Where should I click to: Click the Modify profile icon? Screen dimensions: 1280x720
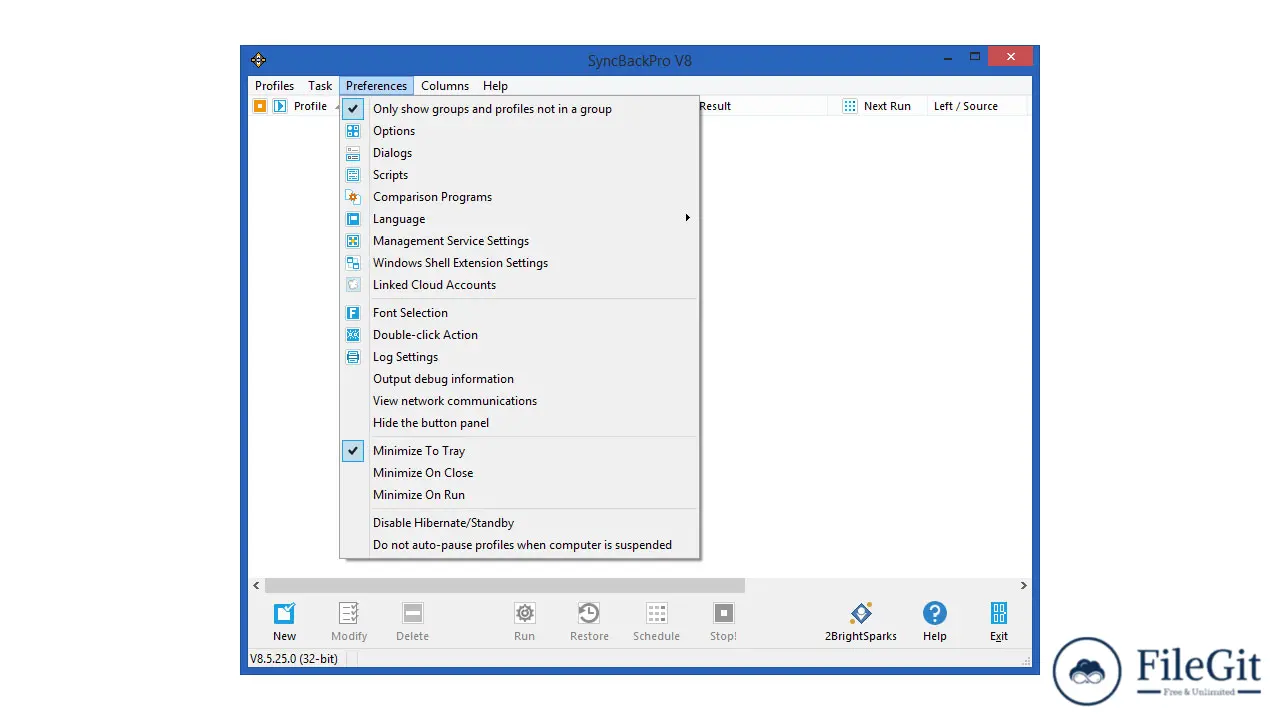point(349,613)
